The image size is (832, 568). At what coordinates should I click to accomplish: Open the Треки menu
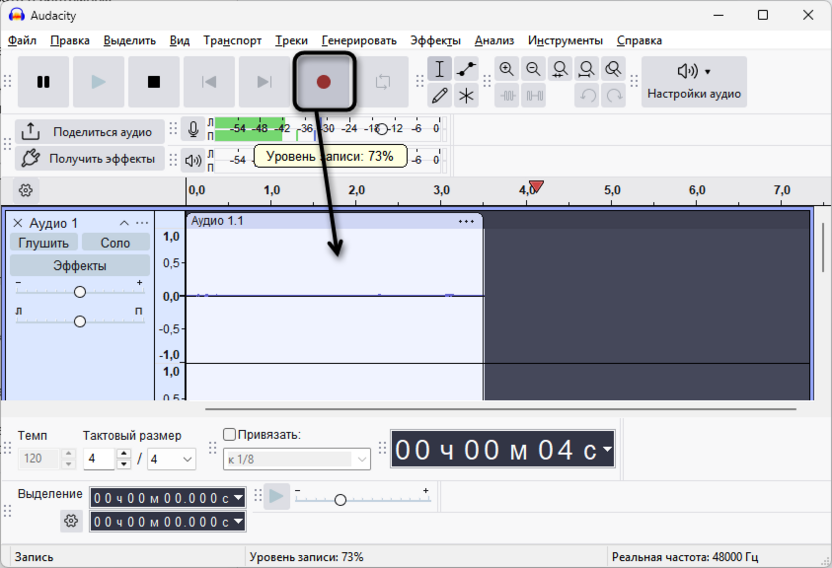point(291,40)
